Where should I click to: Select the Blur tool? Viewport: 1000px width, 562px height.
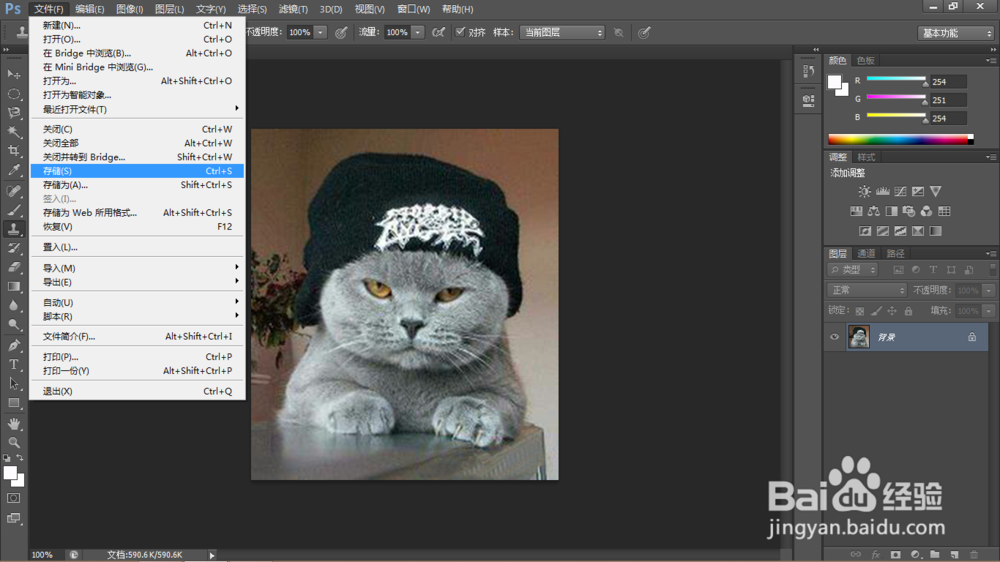point(13,306)
